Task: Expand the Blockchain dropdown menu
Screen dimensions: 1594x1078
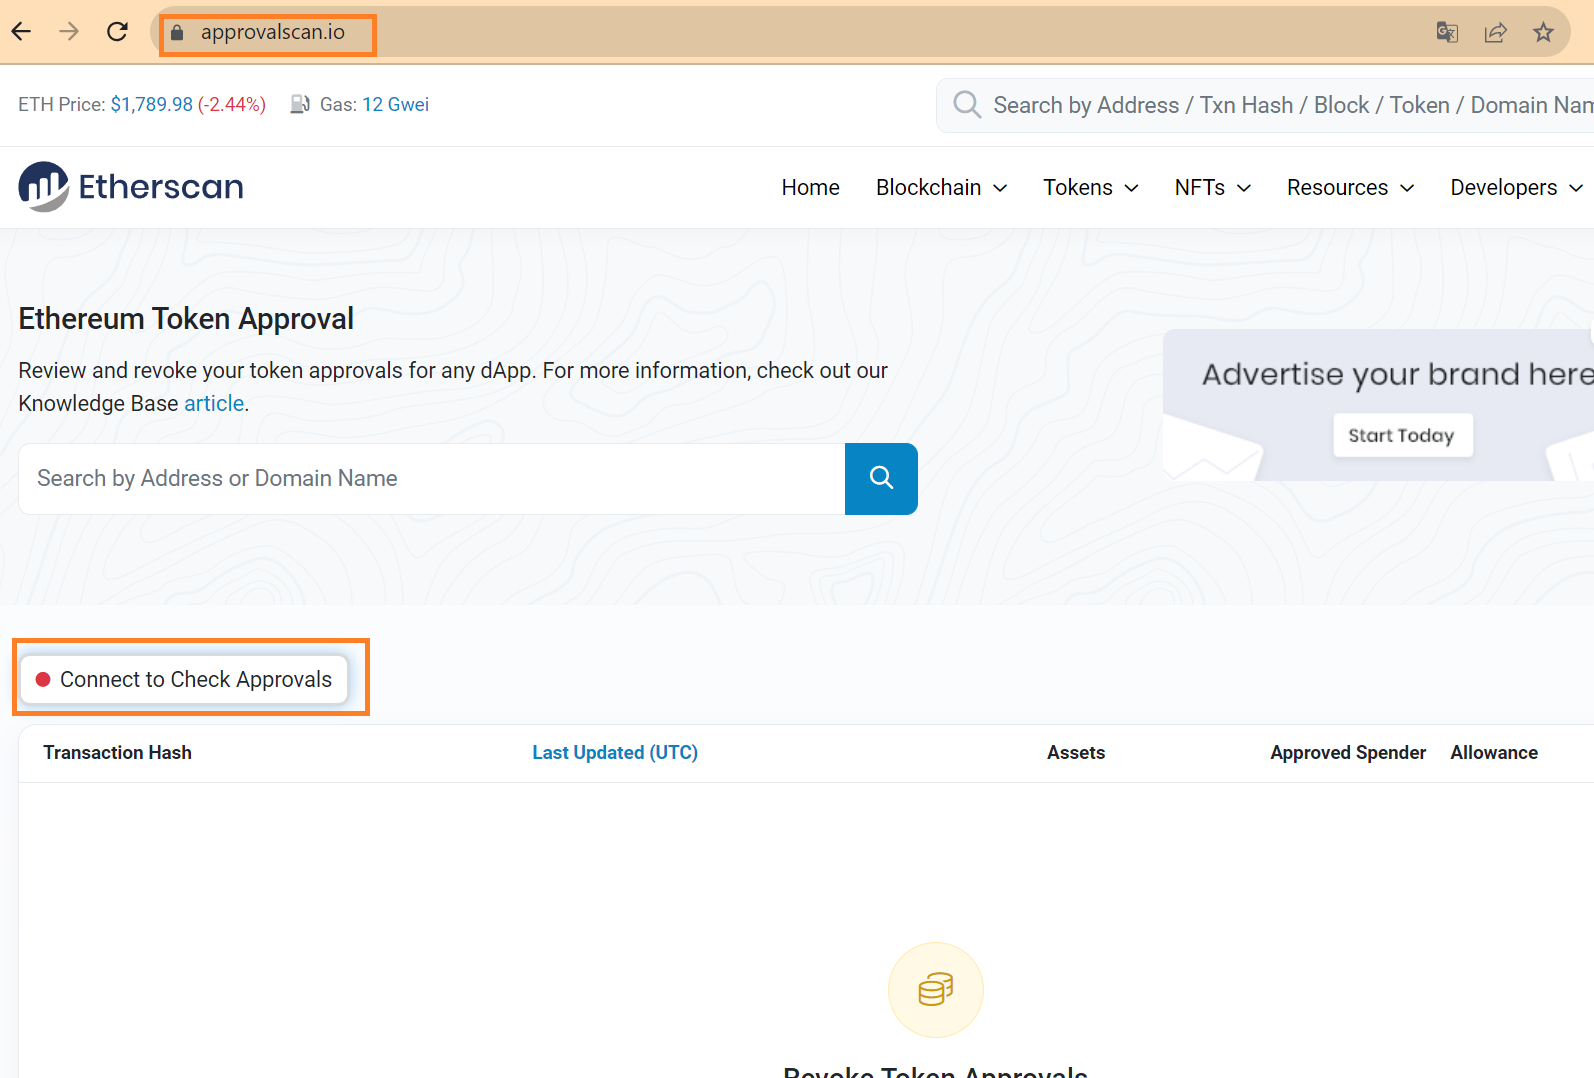Action: pos(941,188)
